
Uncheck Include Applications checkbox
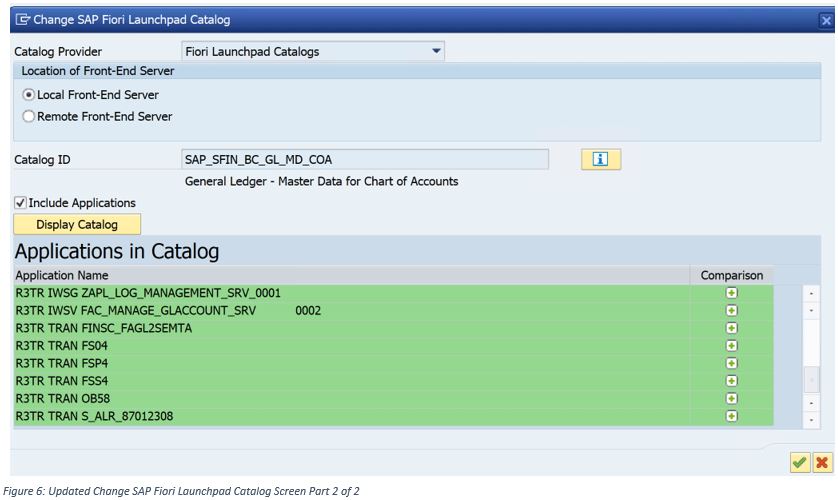(x=20, y=203)
